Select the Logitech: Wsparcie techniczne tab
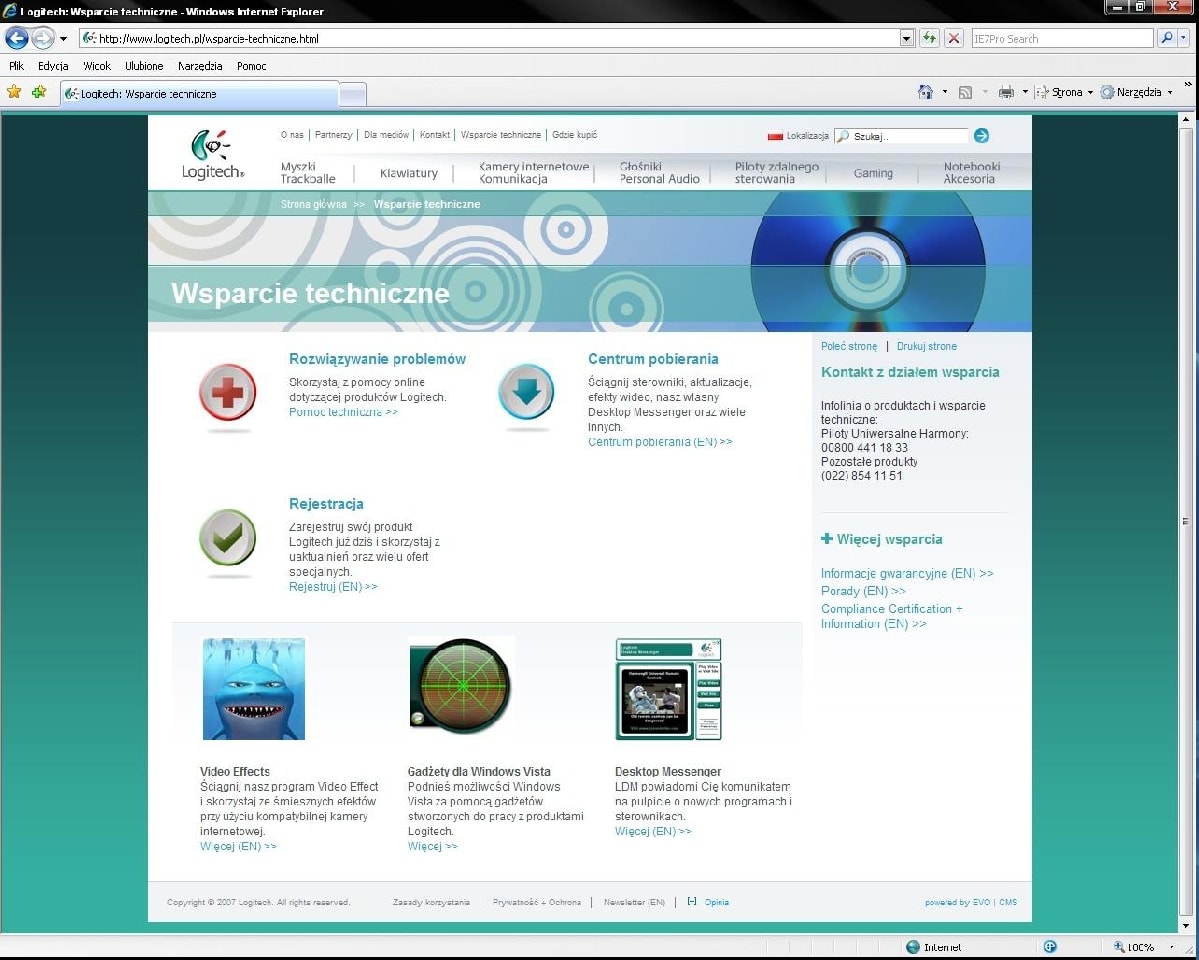This screenshot has height=960, width=1199. (x=199, y=94)
